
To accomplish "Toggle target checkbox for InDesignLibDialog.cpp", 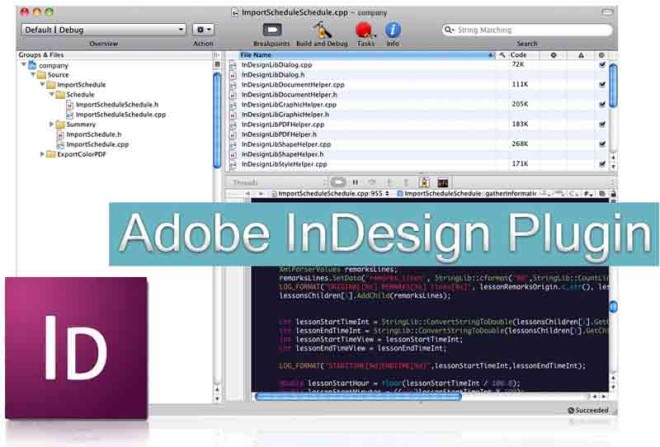I will coord(602,64).
